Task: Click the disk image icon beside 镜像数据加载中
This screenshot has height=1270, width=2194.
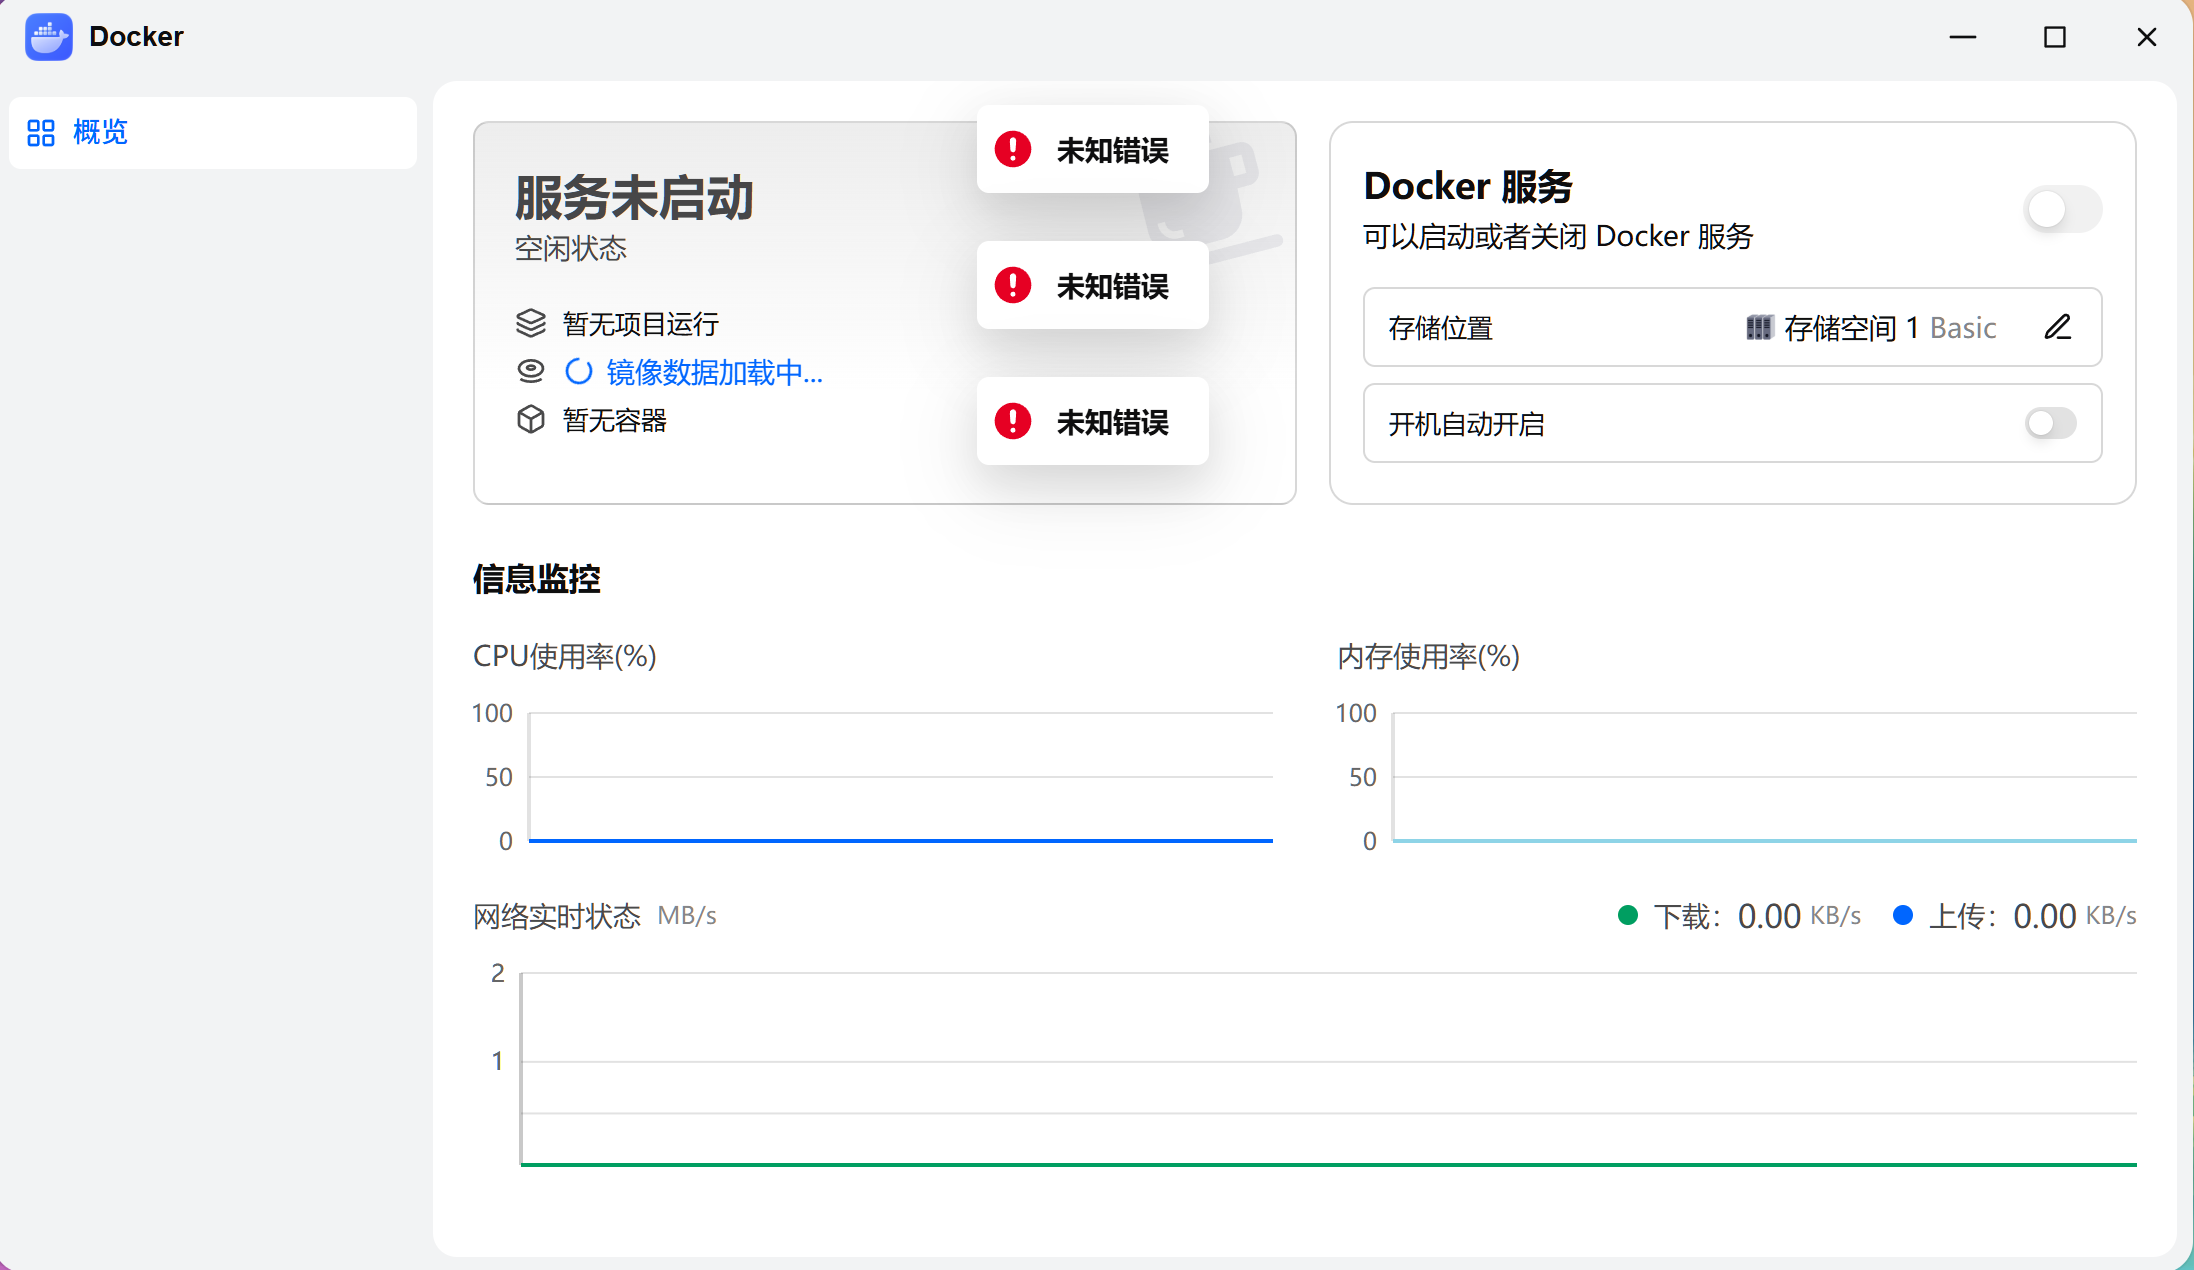Action: [x=531, y=371]
